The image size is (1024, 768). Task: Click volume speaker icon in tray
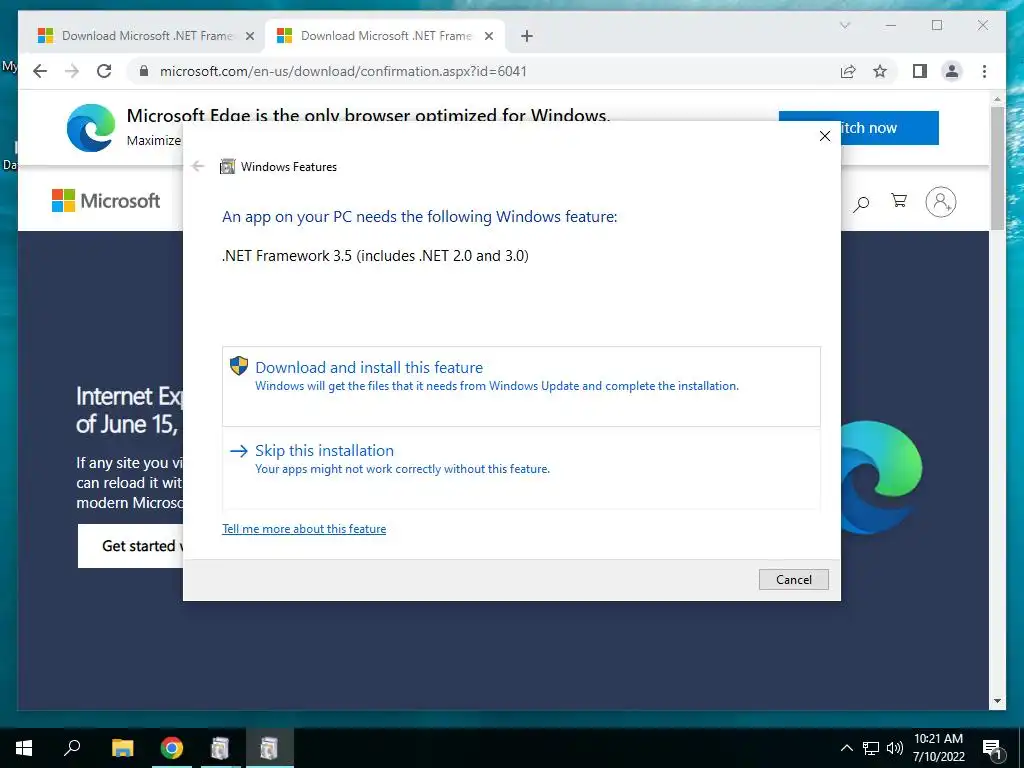[x=895, y=748]
